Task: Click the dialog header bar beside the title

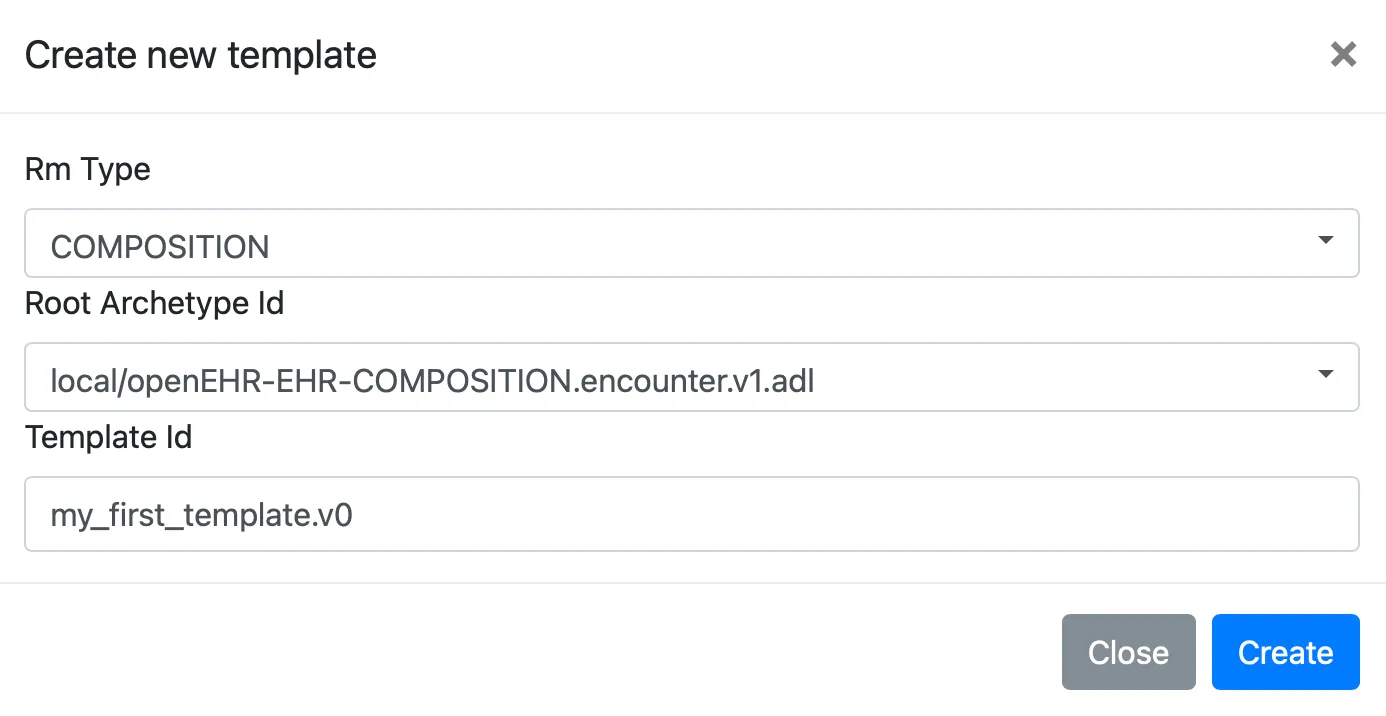Action: (x=800, y=55)
